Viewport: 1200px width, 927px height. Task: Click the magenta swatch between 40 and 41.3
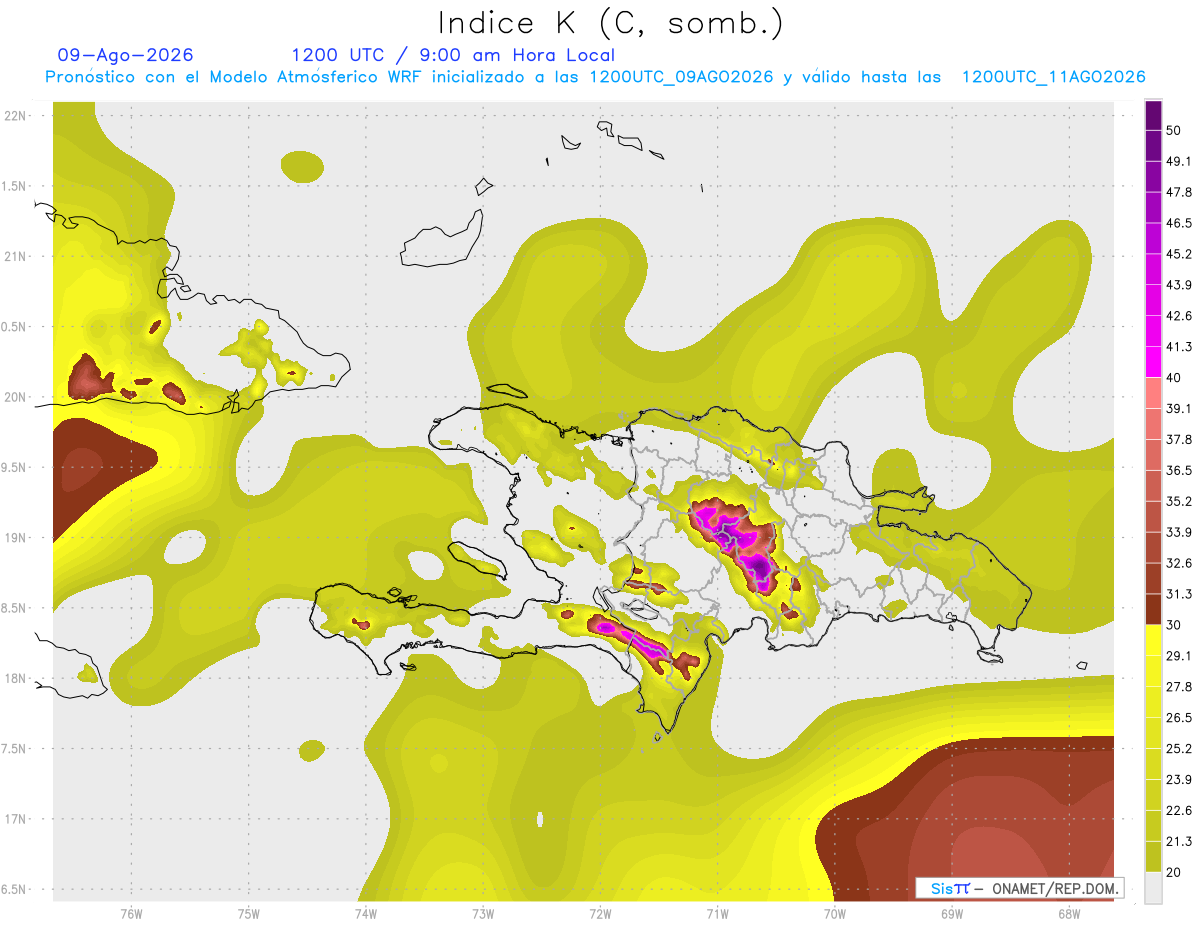[1153, 362]
